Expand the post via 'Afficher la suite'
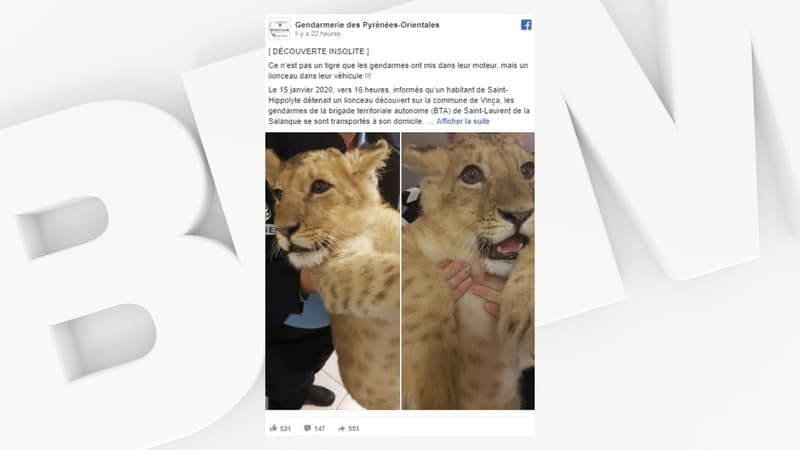The width and height of the screenshot is (800, 450). coord(463,121)
